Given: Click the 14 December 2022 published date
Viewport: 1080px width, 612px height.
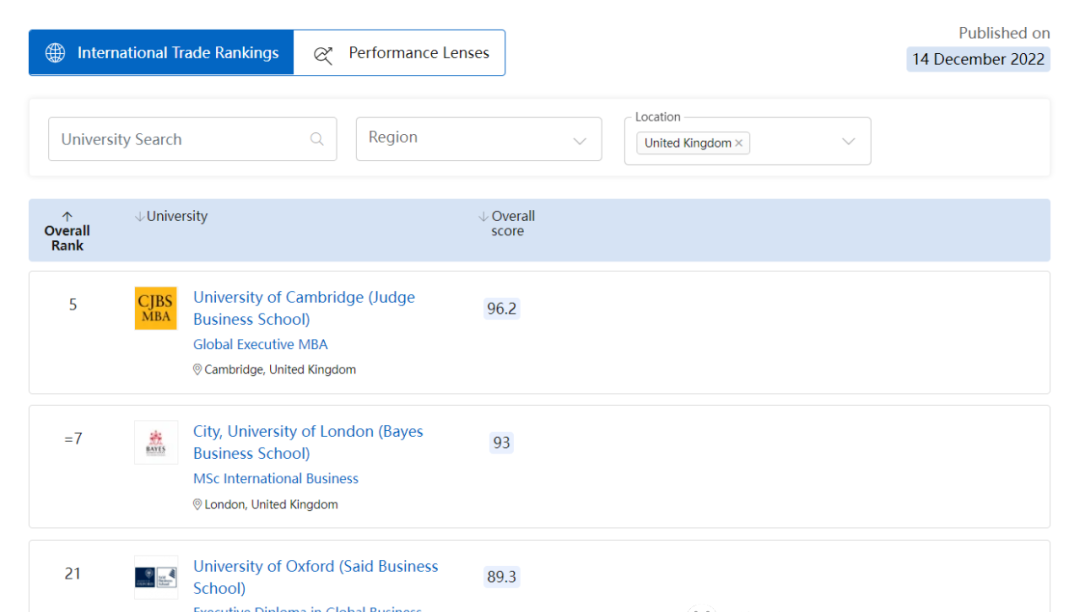Looking at the screenshot, I should [978, 59].
